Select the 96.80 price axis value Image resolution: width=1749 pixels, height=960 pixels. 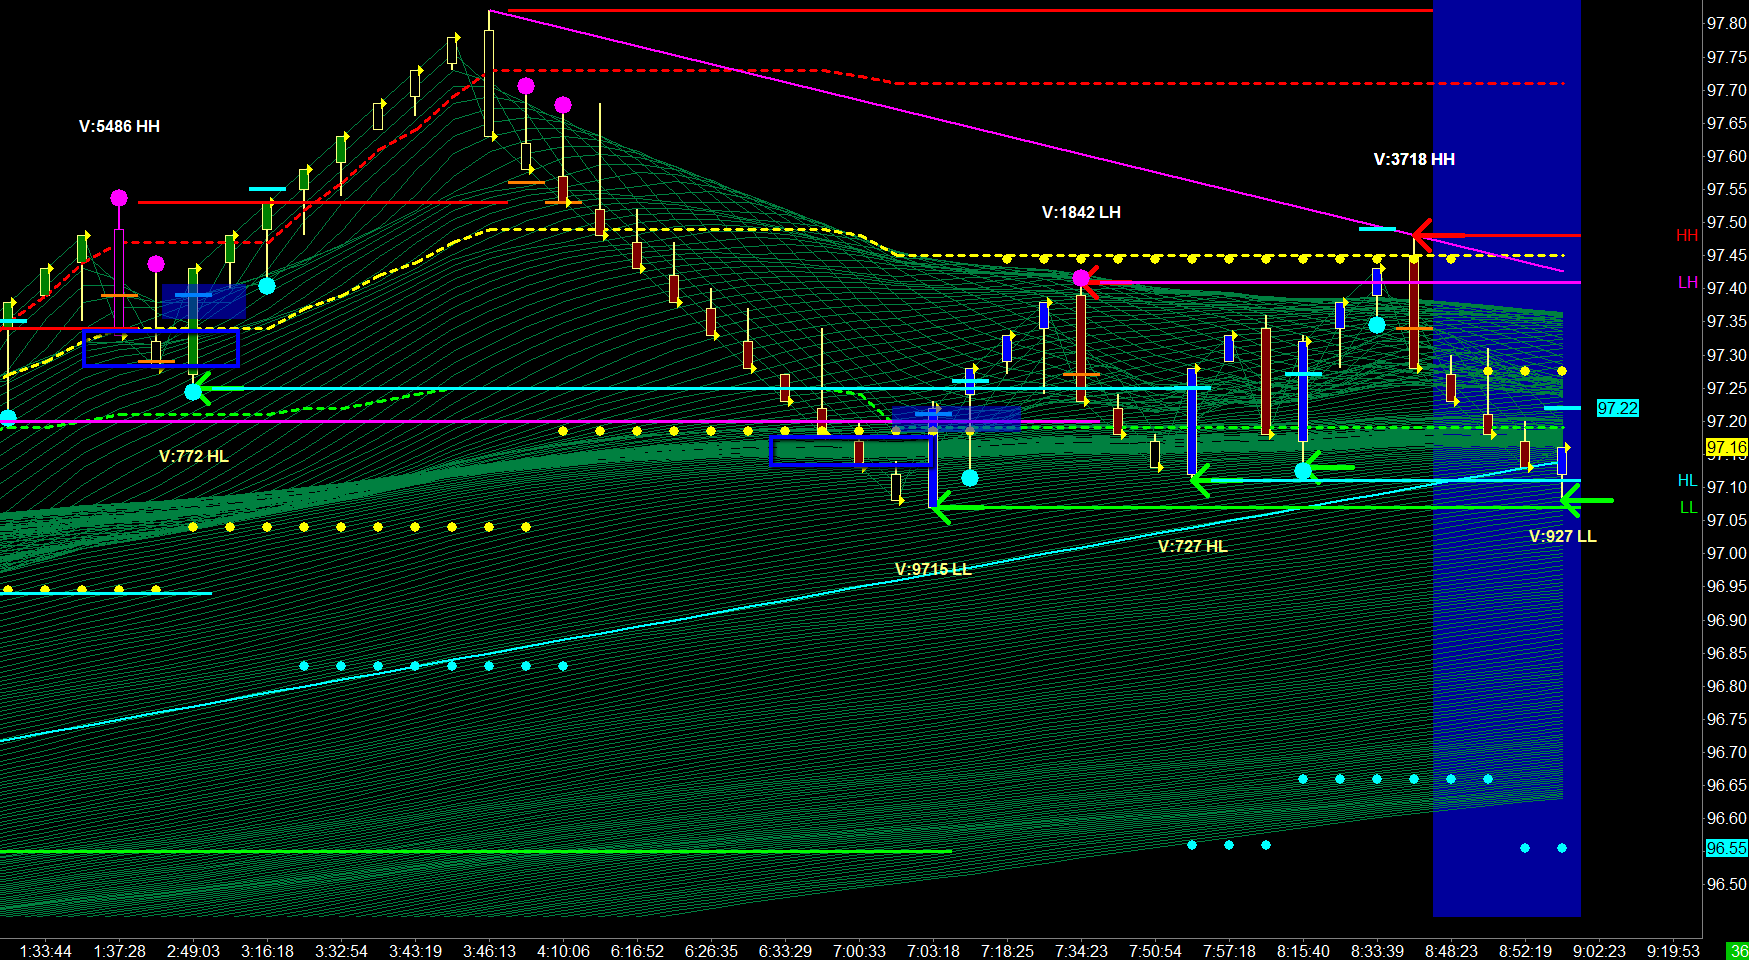click(1727, 687)
